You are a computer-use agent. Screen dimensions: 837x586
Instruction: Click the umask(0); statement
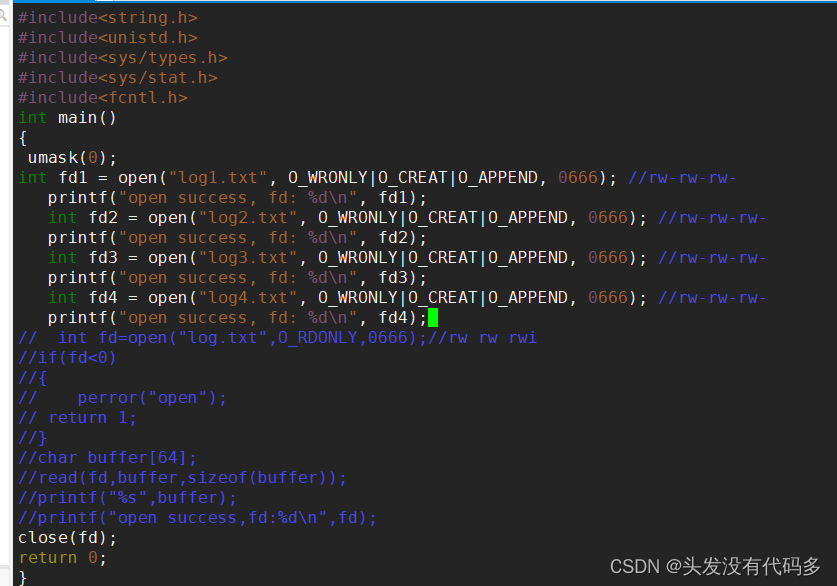72,158
